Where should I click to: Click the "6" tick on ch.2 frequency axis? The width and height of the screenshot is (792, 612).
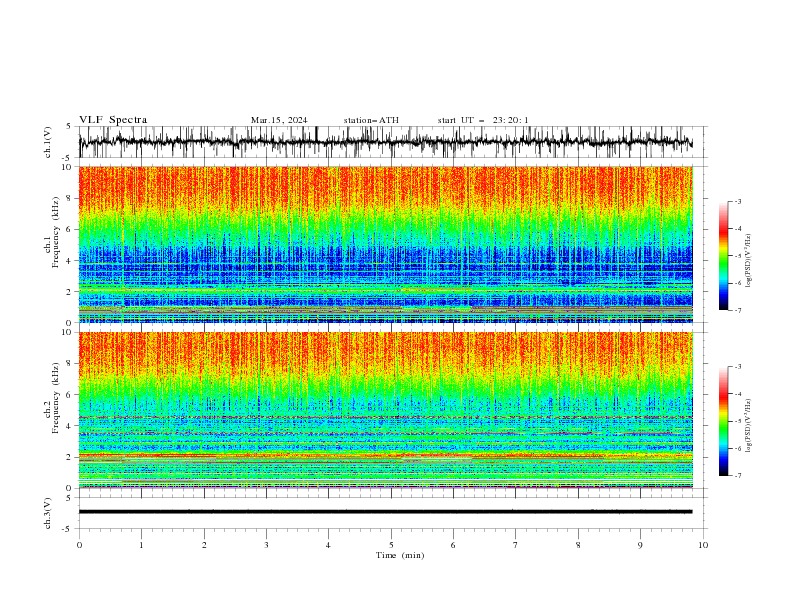pyautogui.click(x=71, y=394)
